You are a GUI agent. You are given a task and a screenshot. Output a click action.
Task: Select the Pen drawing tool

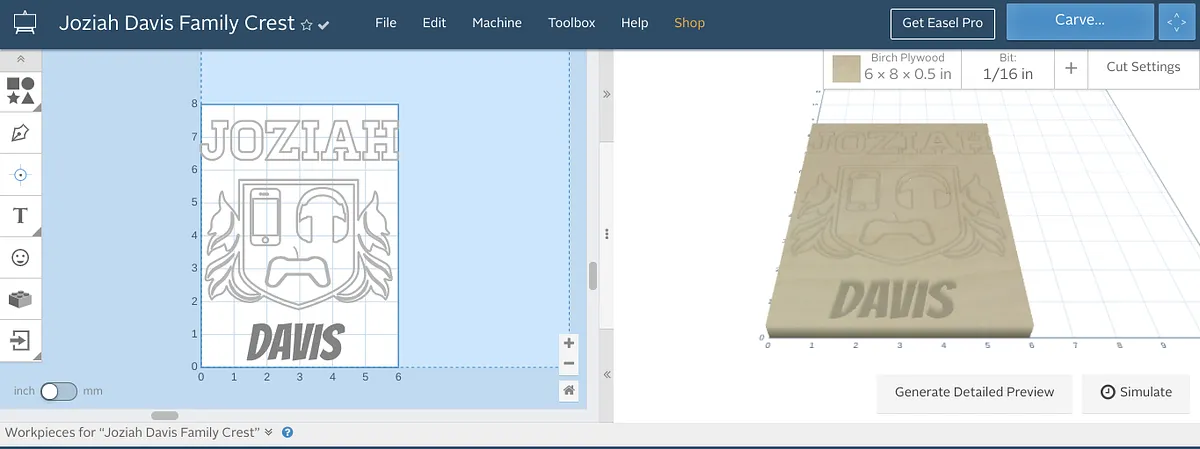pyautogui.click(x=20, y=133)
